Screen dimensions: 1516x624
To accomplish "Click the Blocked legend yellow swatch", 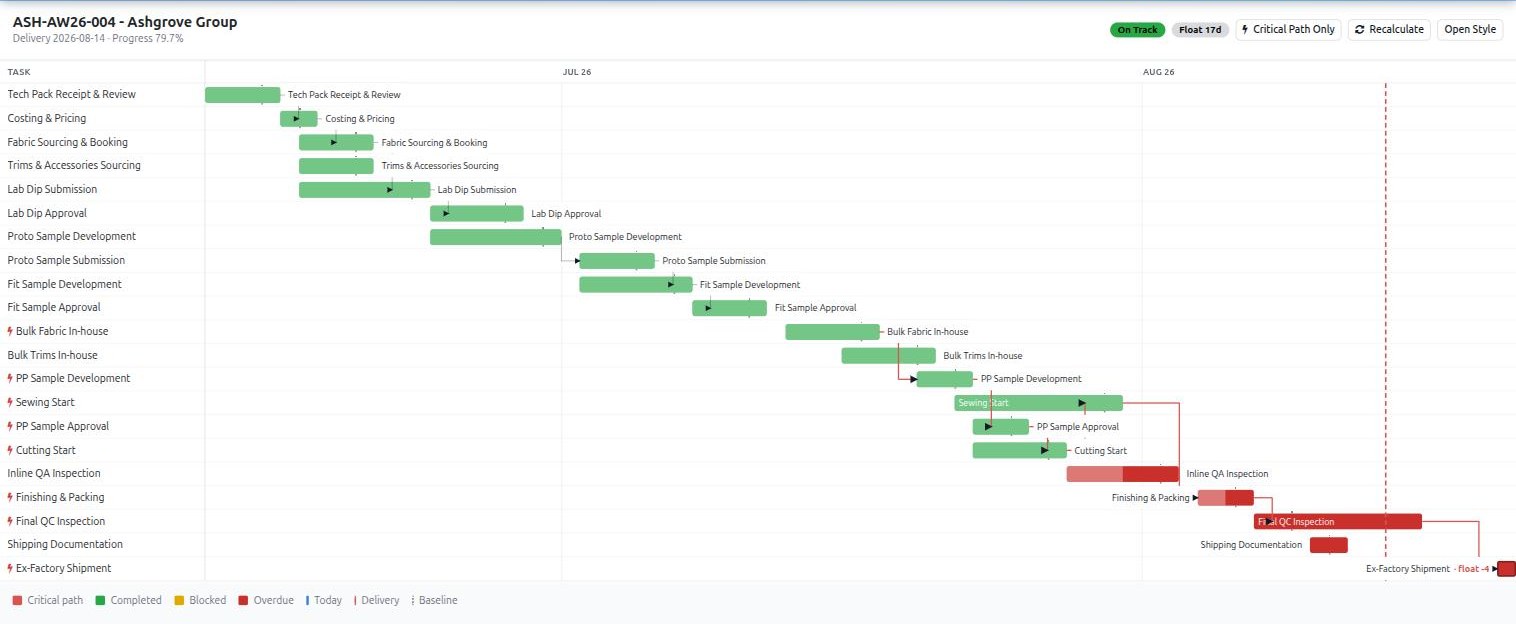I will point(179,601).
